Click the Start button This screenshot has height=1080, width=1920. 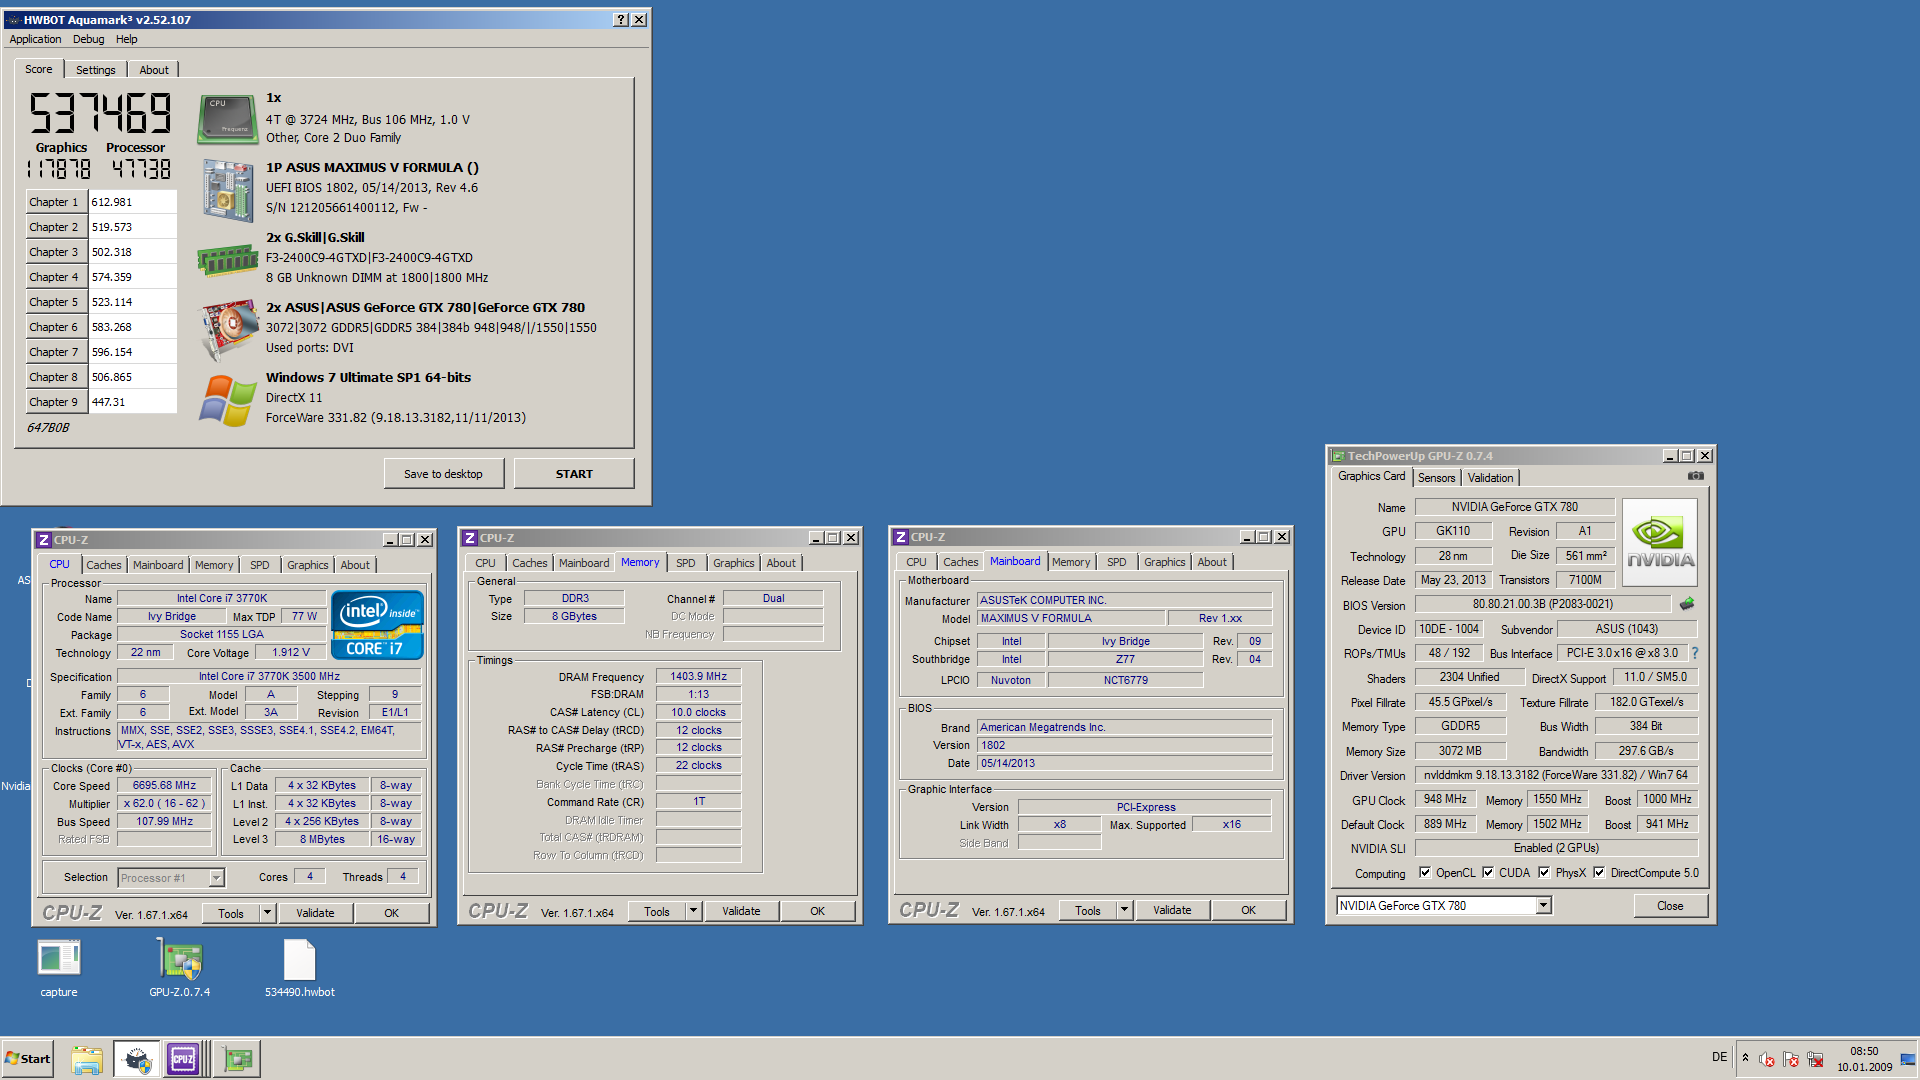pyautogui.click(x=28, y=1059)
